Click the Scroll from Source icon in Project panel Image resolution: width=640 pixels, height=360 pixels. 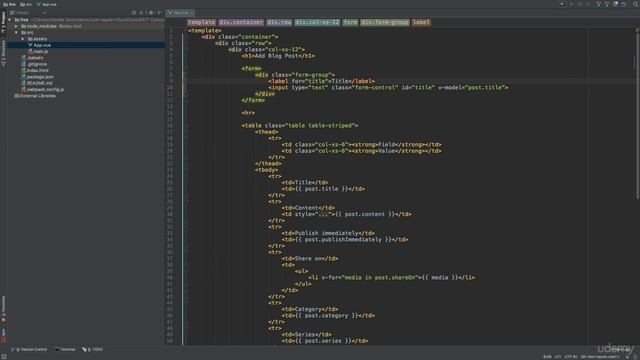[134, 13]
